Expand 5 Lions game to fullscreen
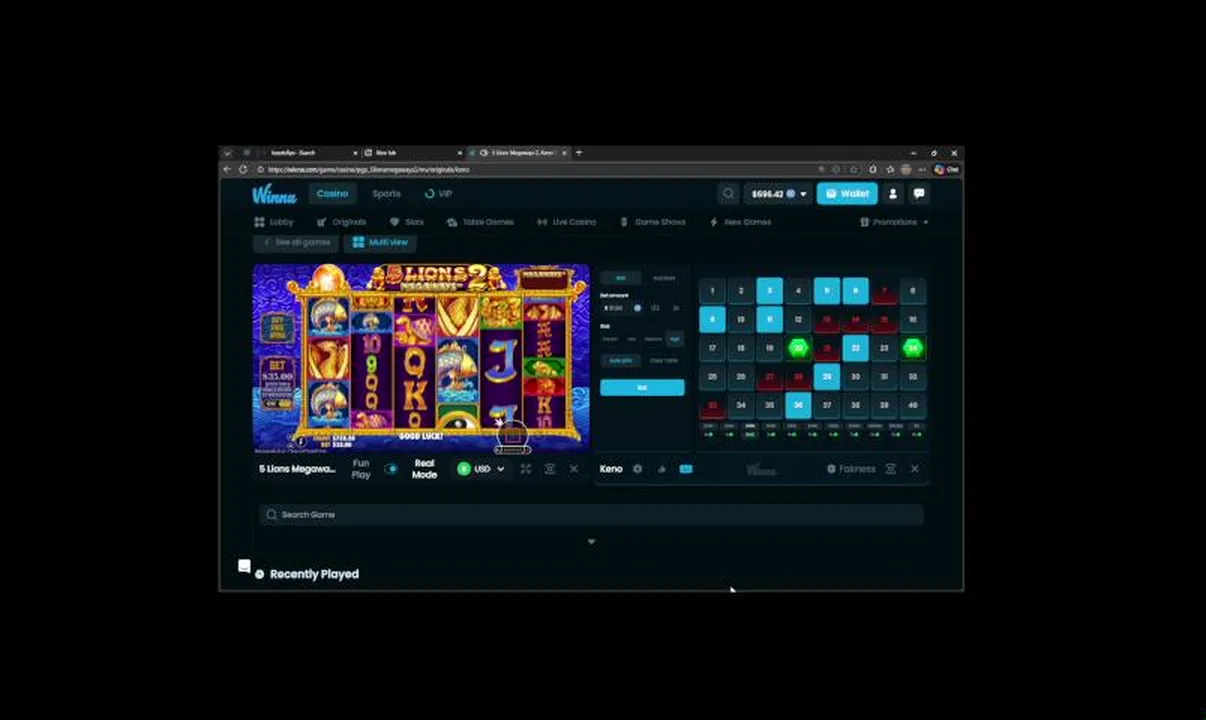The image size is (1206, 720). click(525, 469)
